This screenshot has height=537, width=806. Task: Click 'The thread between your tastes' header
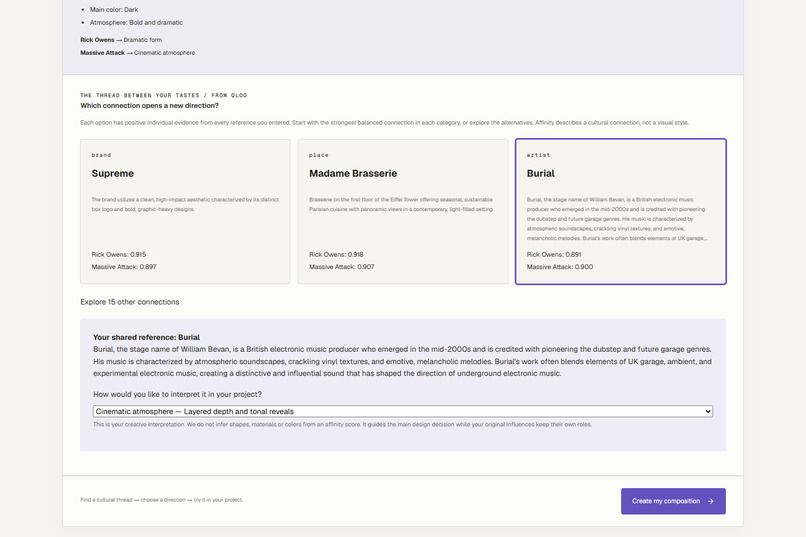pos(163,95)
